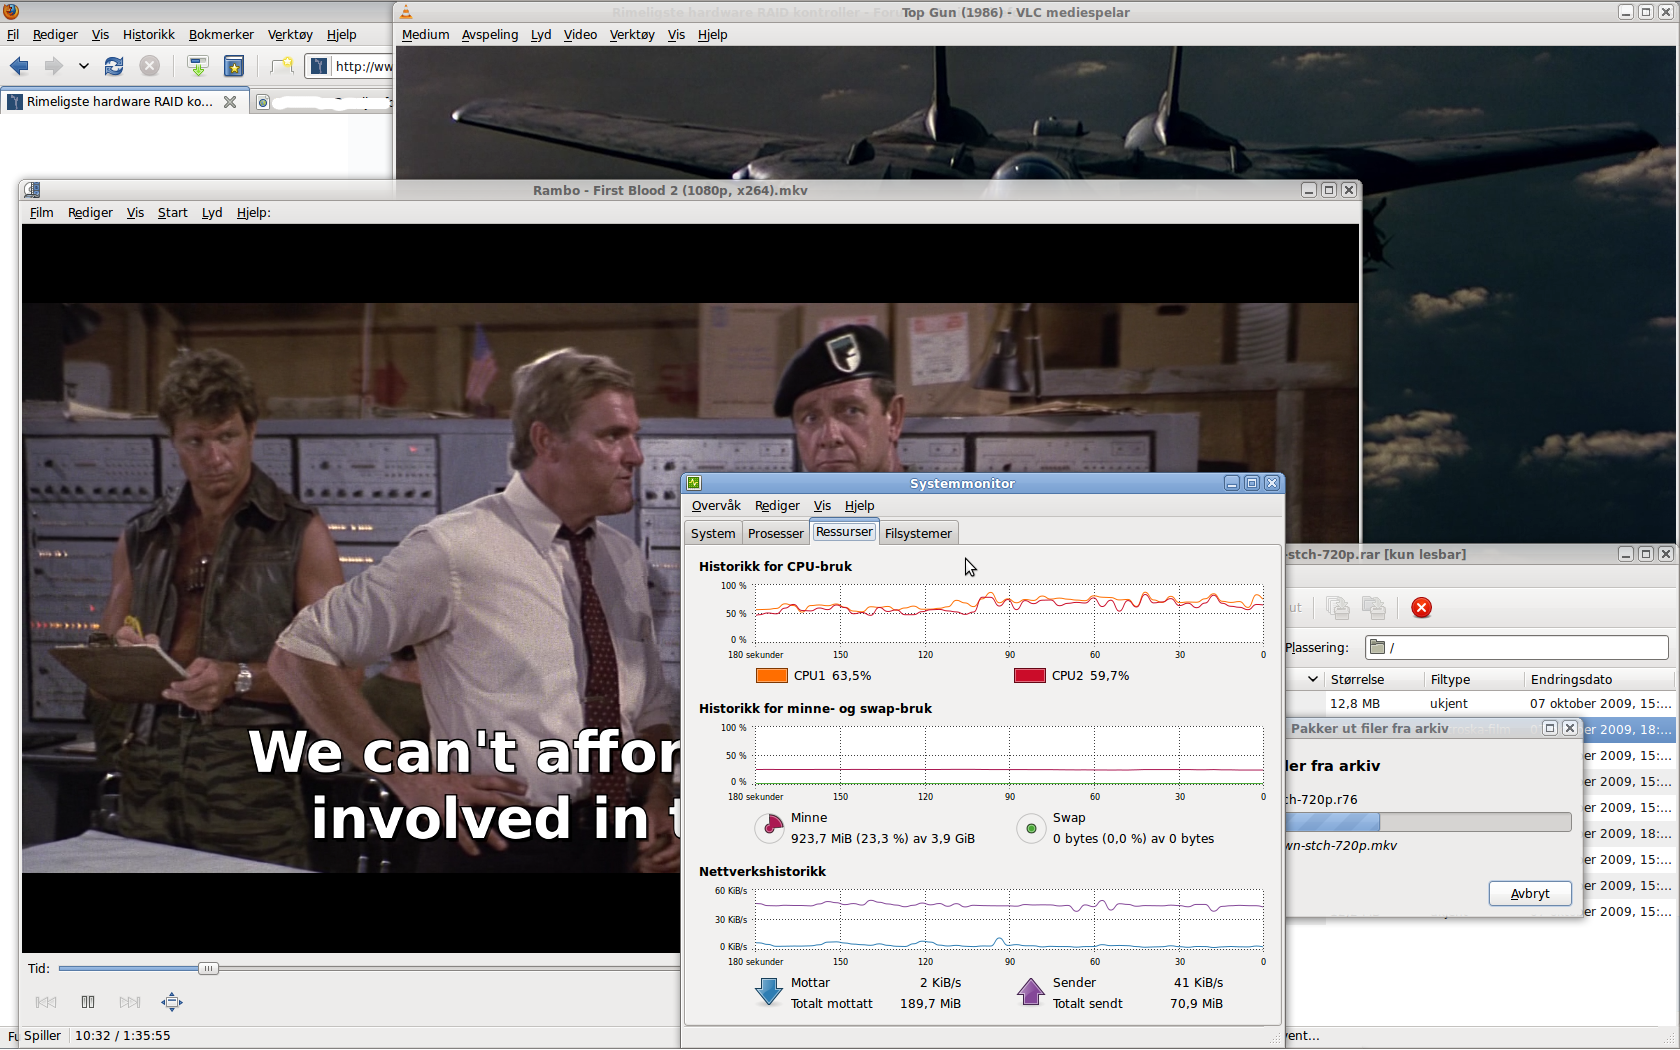
Task: Click the first greyed copy-files icon in archive toolbar
Action: pyautogui.click(x=1337, y=607)
